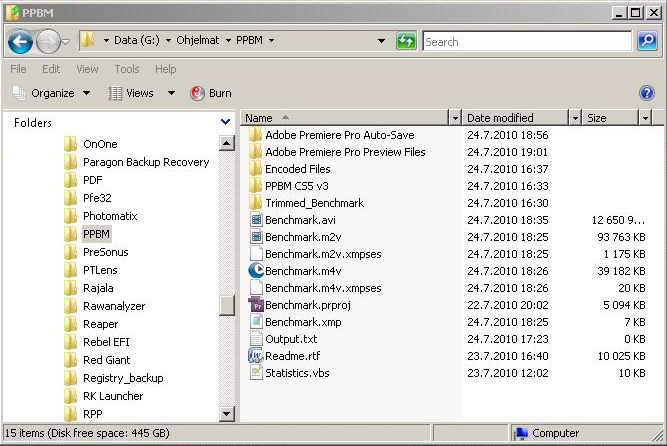The image size is (667, 446).
Task: Select the PPBM folder in the tree
Action: coord(97,234)
